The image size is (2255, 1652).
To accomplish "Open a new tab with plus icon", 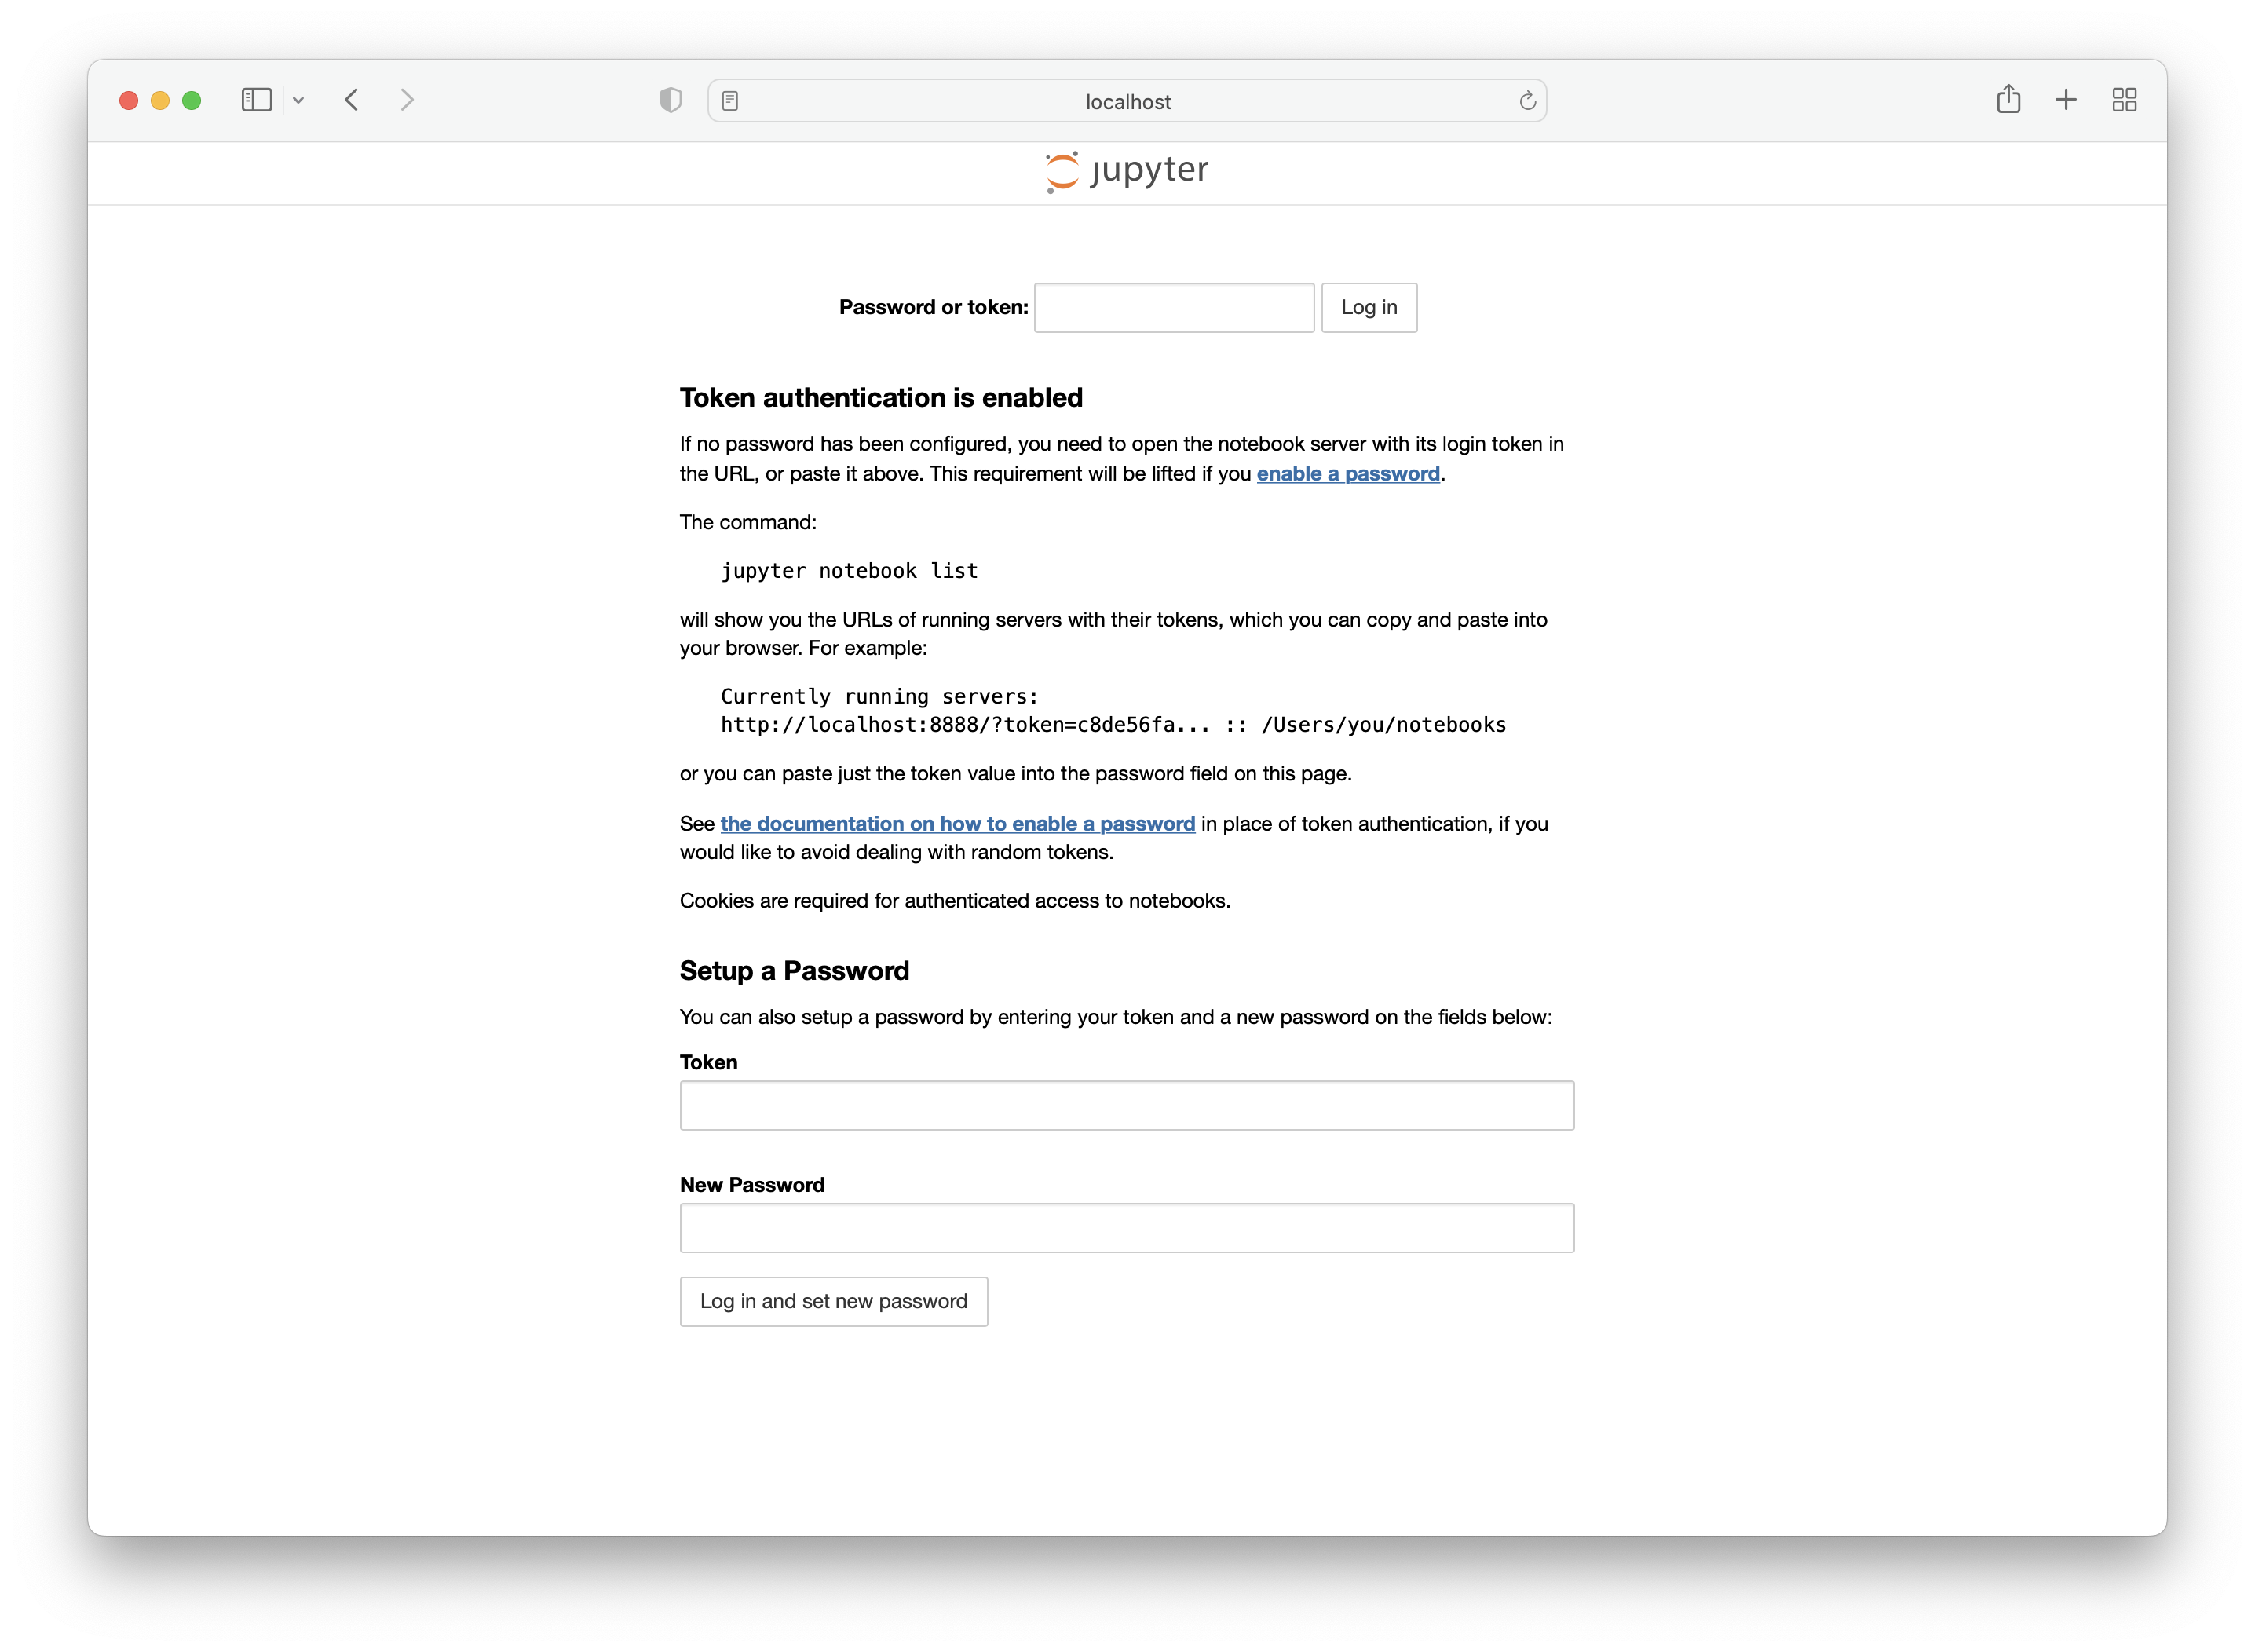I will click(x=2066, y=100).
